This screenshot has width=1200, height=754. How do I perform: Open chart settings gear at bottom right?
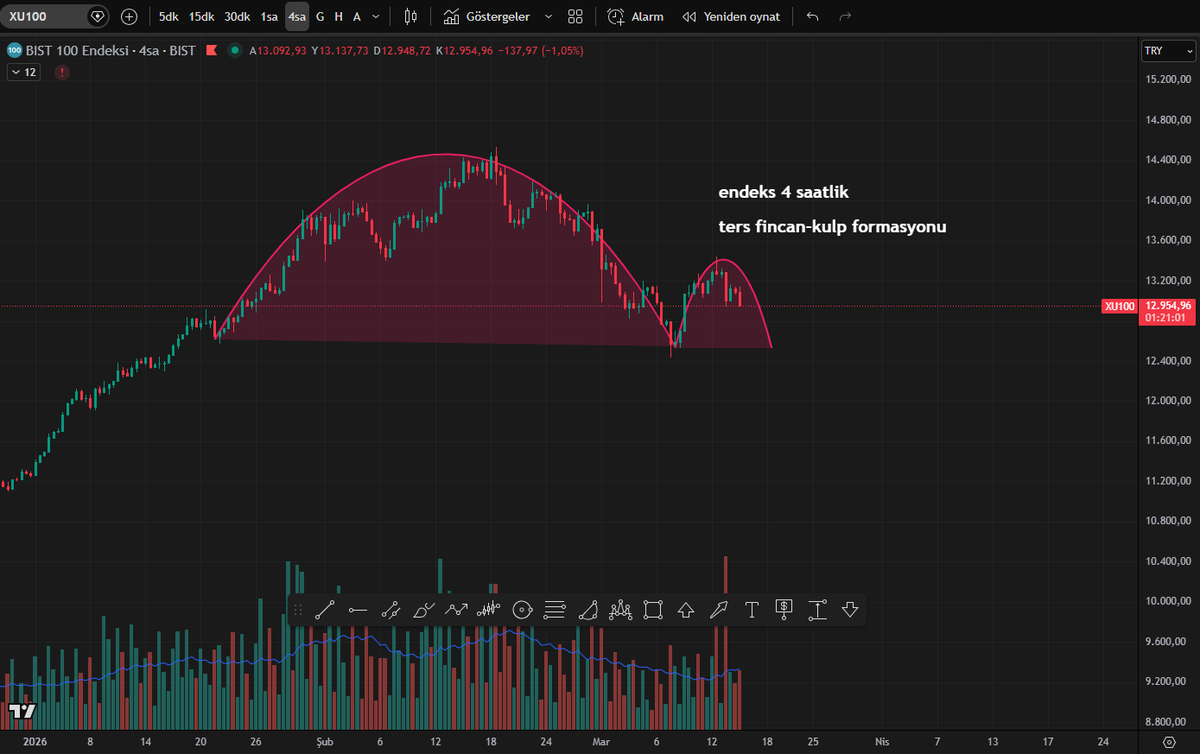(1169, 742)
